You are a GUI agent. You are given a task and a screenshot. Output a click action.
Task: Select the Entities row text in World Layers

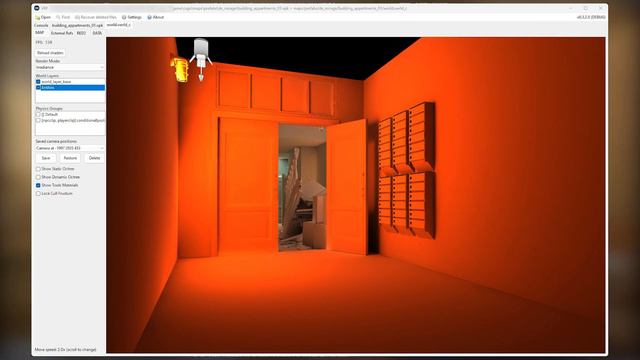click(48, 87)
